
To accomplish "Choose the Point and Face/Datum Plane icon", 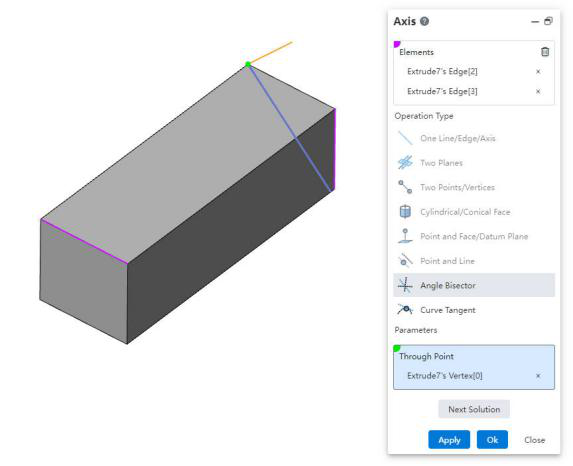I will click(405, 236).
